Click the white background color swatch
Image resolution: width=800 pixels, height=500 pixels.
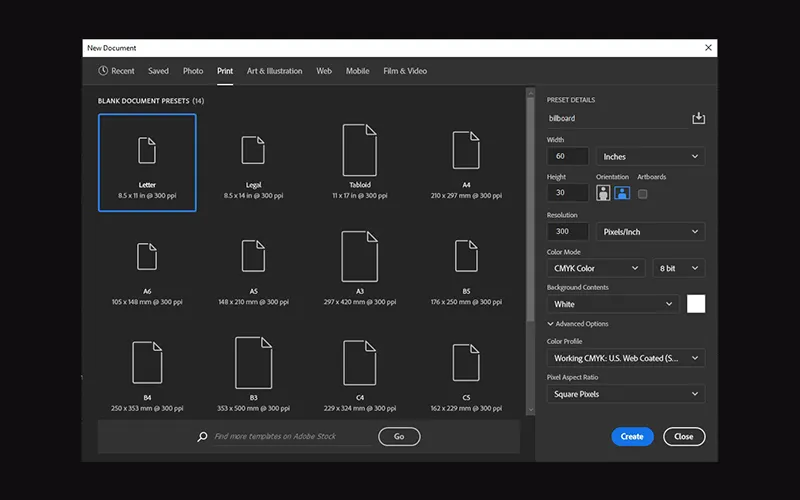pos(696,304)
